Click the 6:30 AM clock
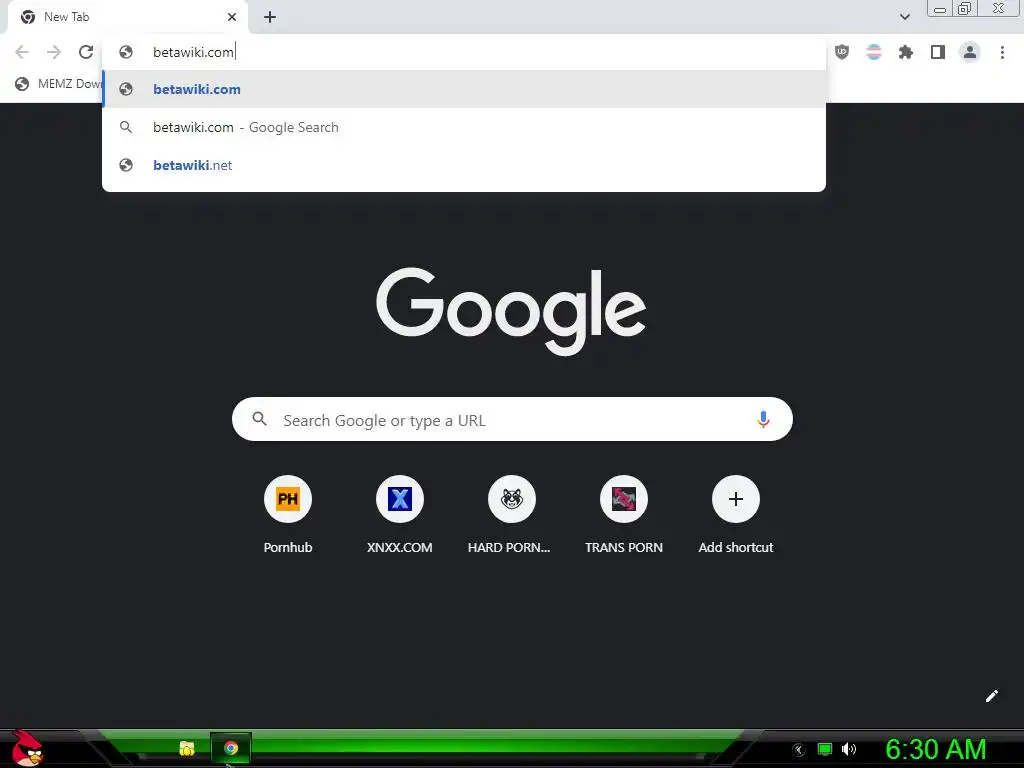Screen dimensions: 1024x768 [x=936, y=749]
